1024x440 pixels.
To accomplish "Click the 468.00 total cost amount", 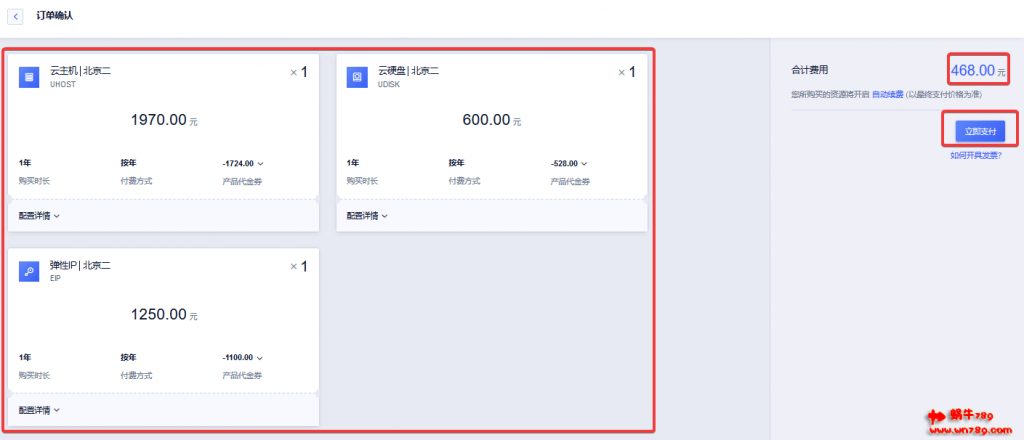I will [972, 71].
